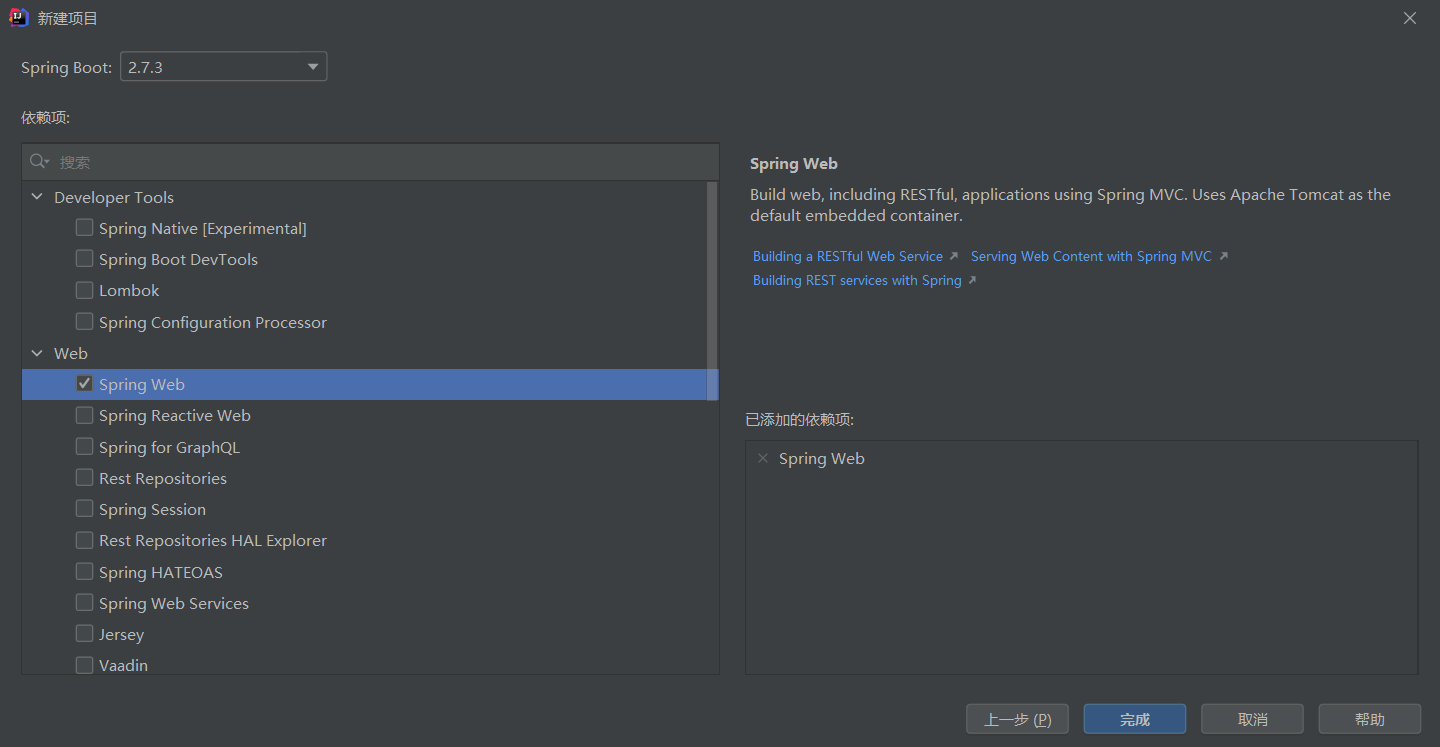
Task: Click the 上一步 (P) button
Action: pos(1017,719)
